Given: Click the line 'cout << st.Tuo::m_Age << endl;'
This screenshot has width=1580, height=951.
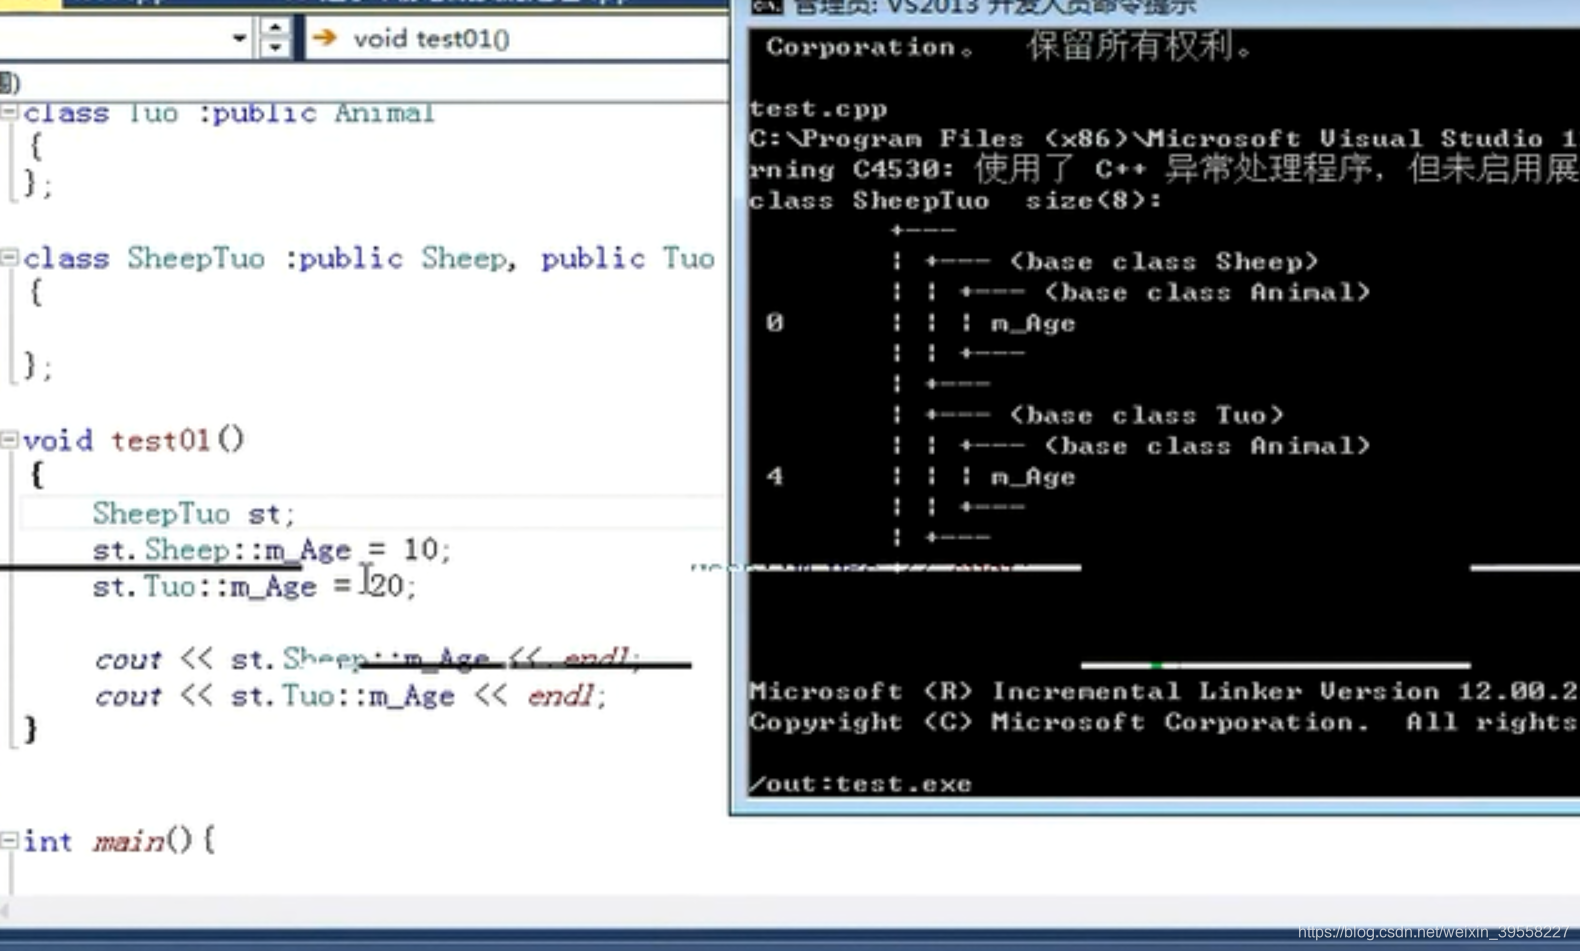Looking at the screenshot, I should tap(350, 696).
